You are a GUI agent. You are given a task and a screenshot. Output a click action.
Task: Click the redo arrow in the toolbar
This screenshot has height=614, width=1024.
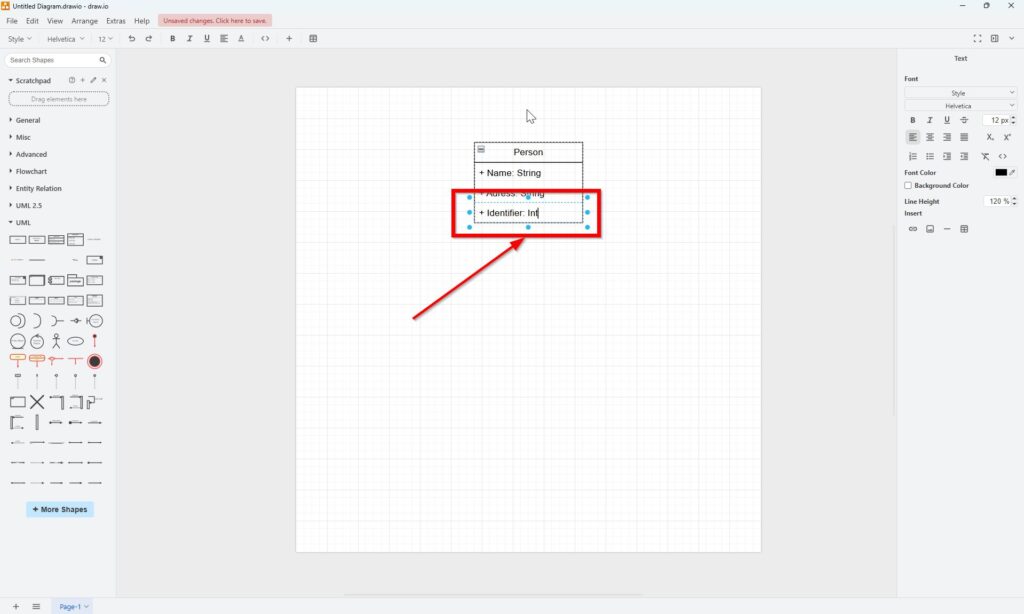149,39
